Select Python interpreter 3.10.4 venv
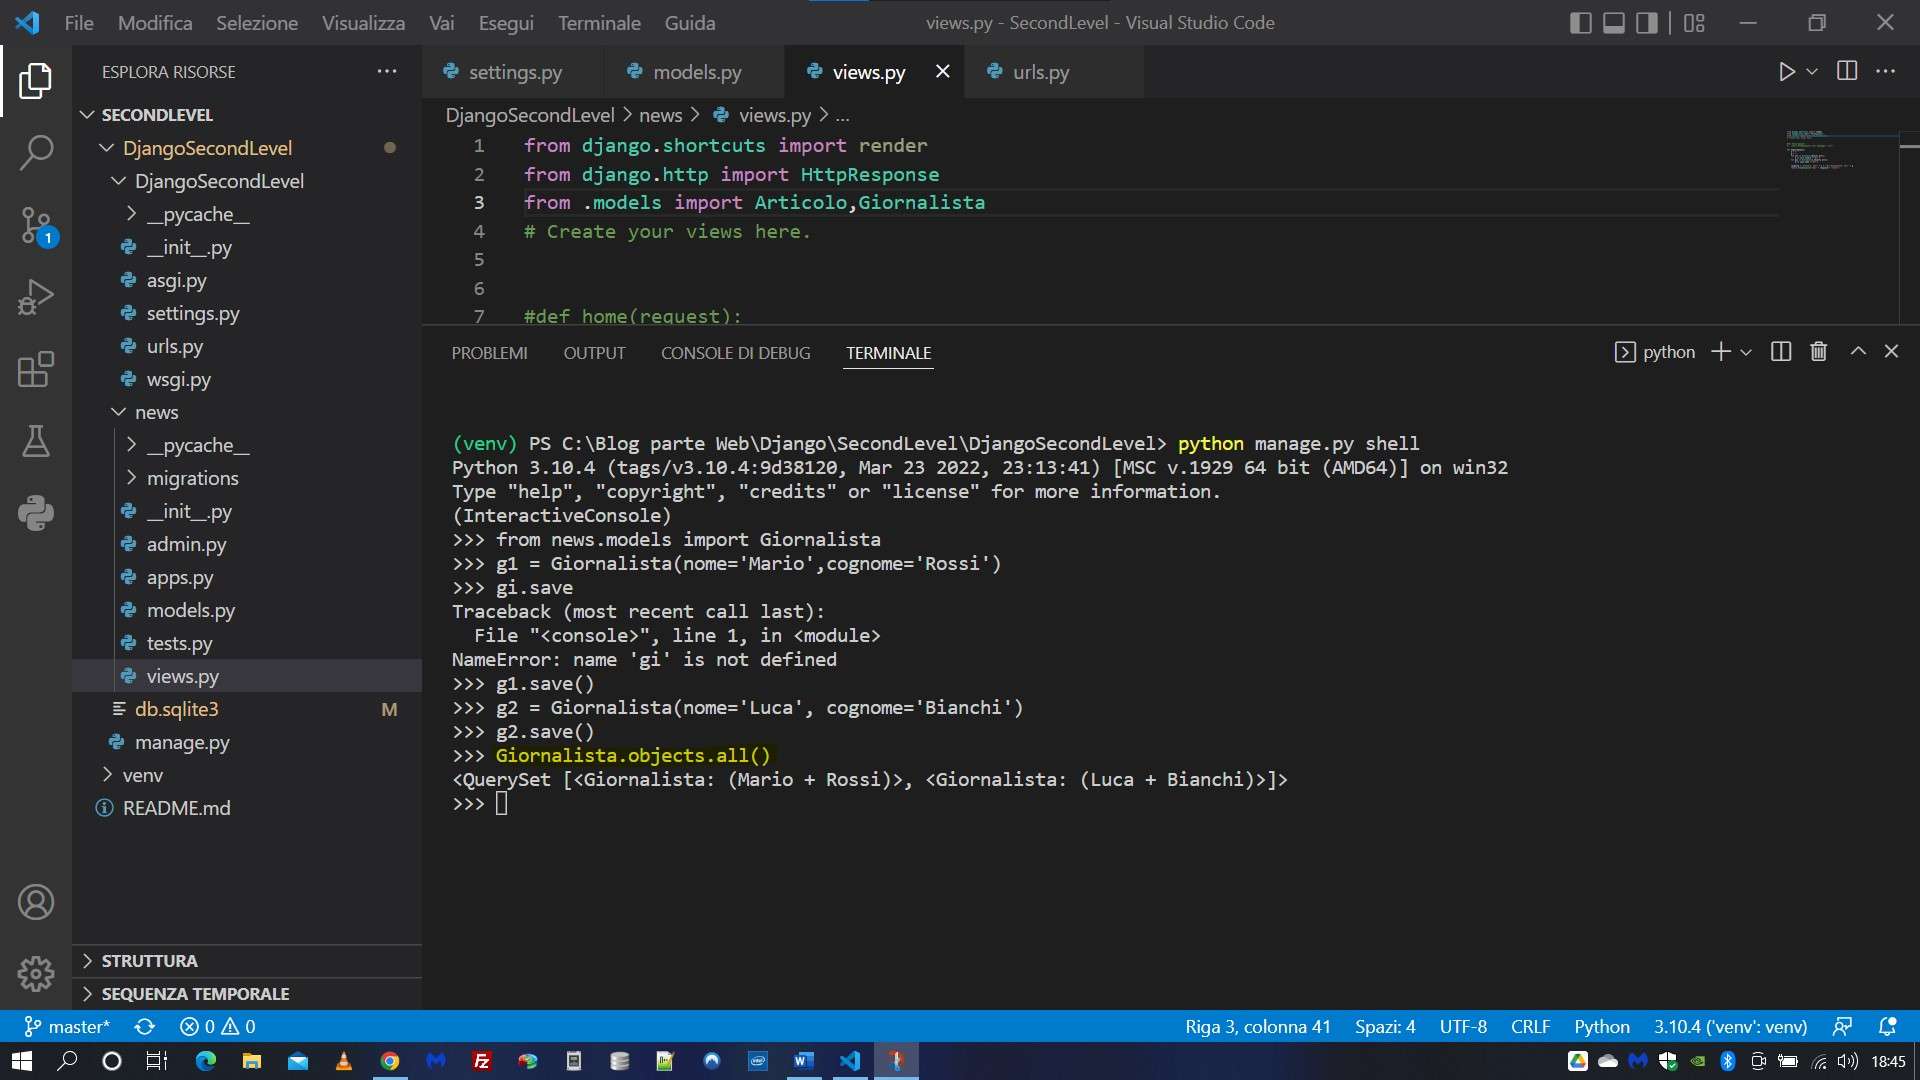Image resolution: width=1920 pixels, height=1080 pixels. [1730, 1027]
